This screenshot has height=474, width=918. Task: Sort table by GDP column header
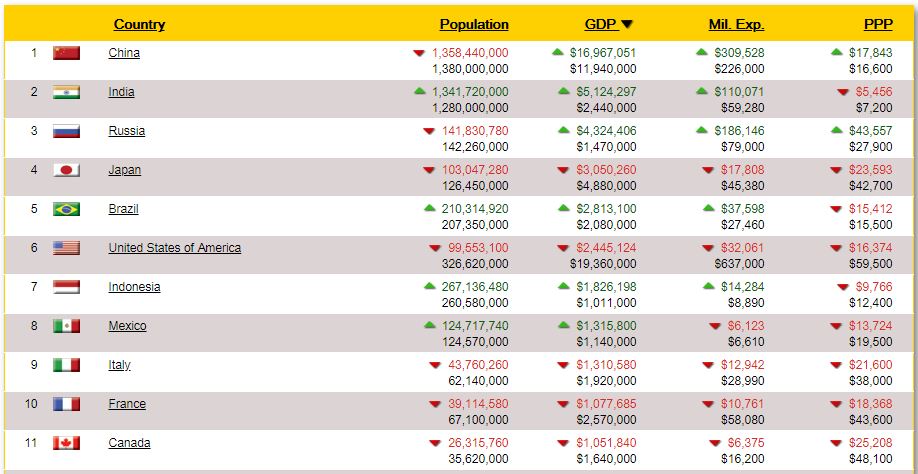point(600,24)
